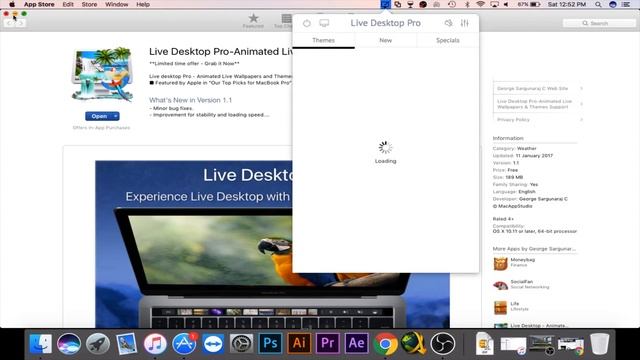
Task: Click the AirPlay display menu bar icon
Action: pyautogui.click(x=494, y=4)
